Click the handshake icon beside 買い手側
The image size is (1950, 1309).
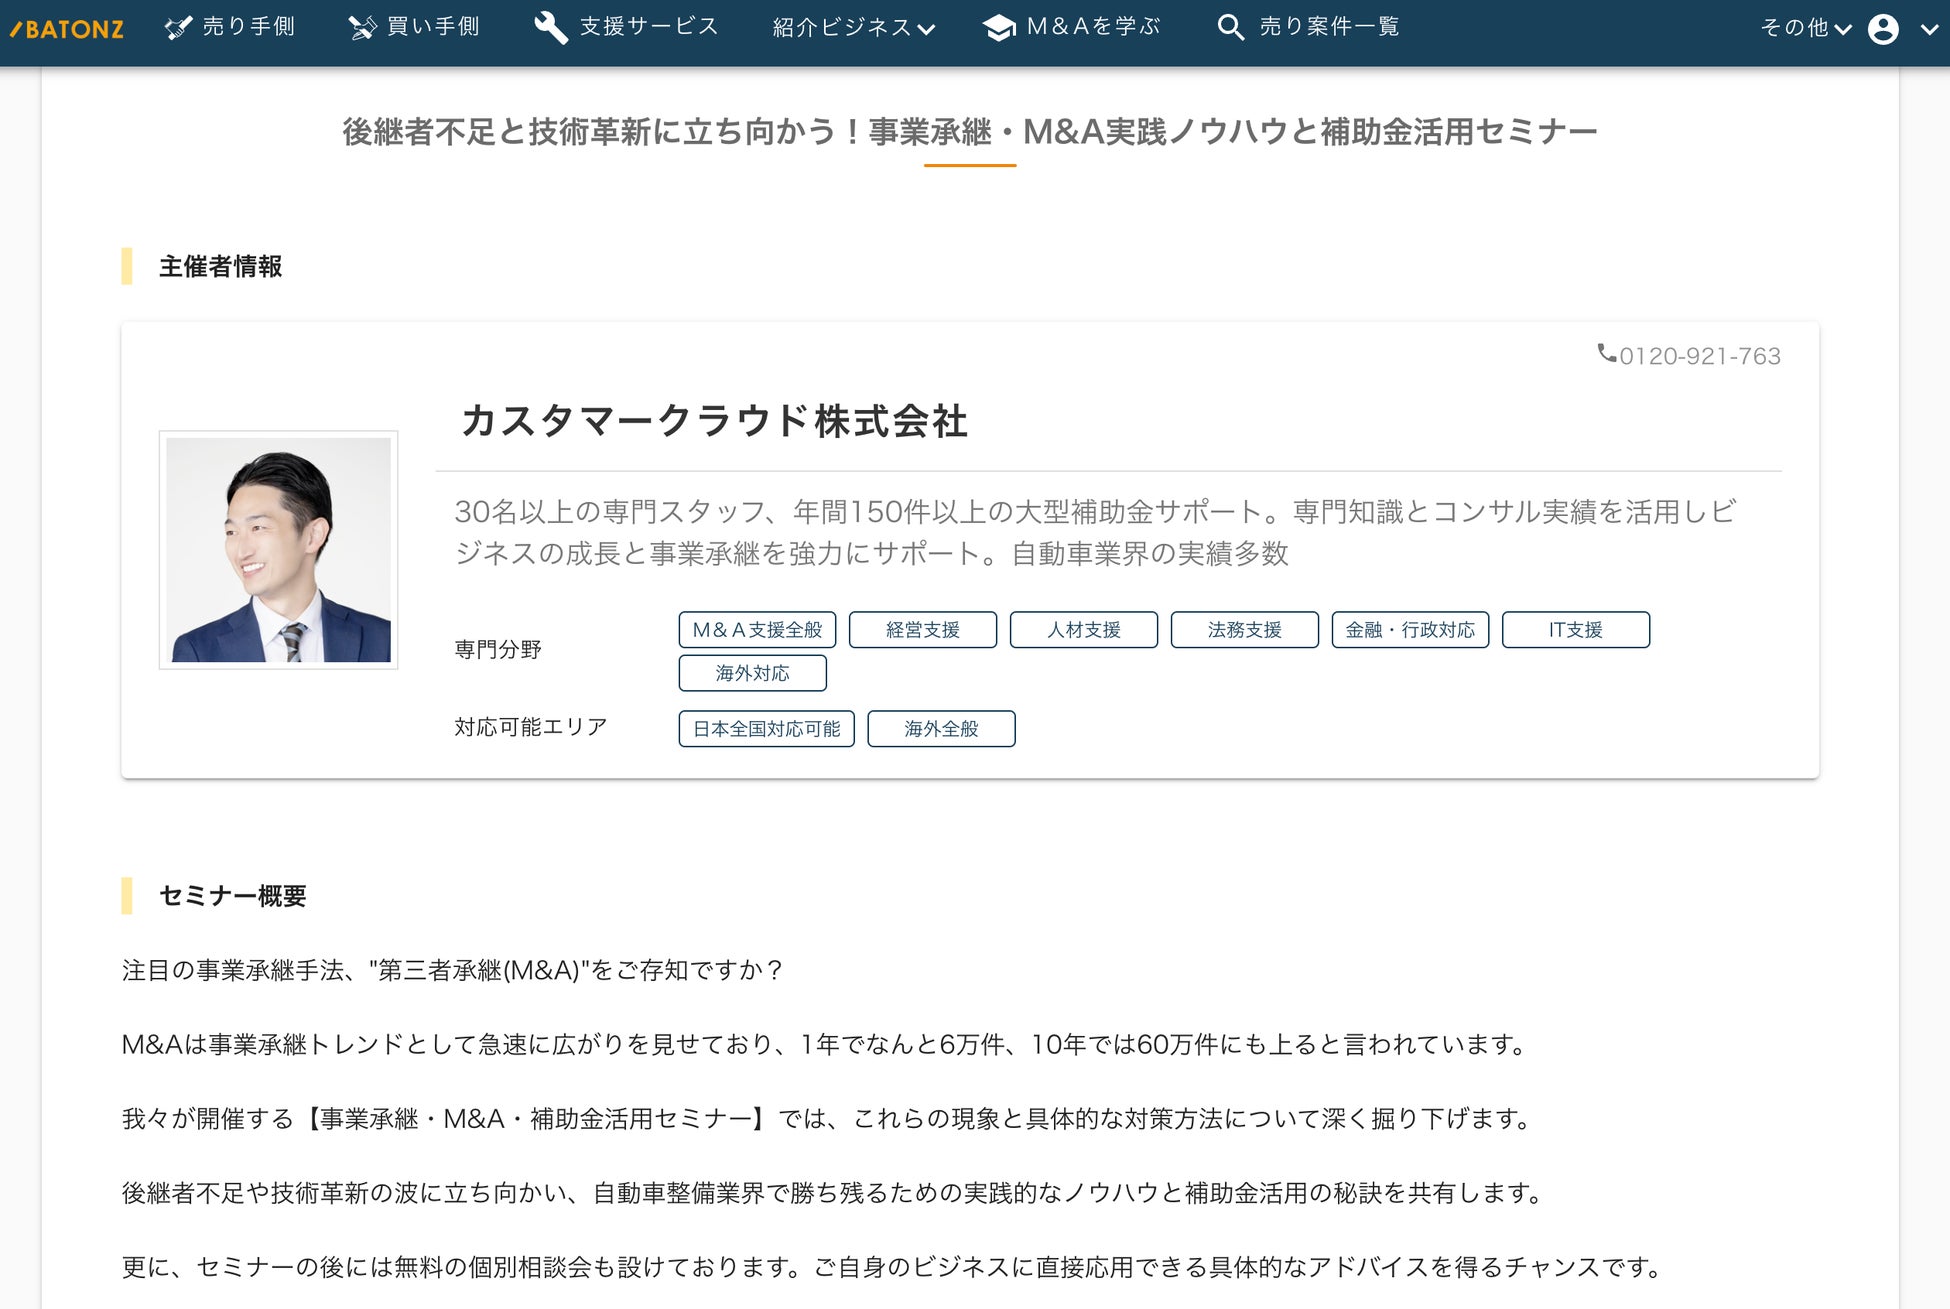[362, 28]
